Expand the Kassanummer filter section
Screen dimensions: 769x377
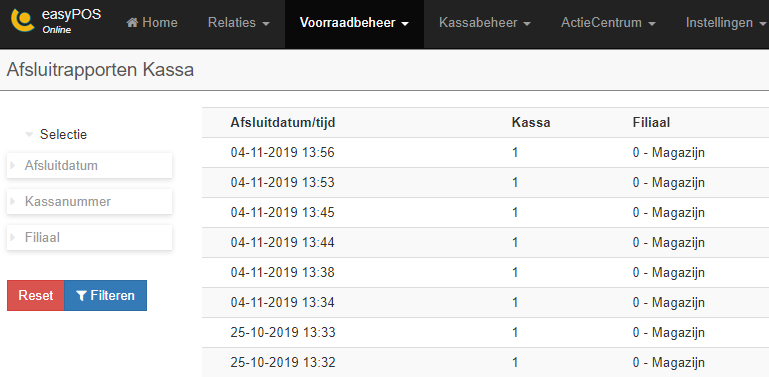click(89, 201)
